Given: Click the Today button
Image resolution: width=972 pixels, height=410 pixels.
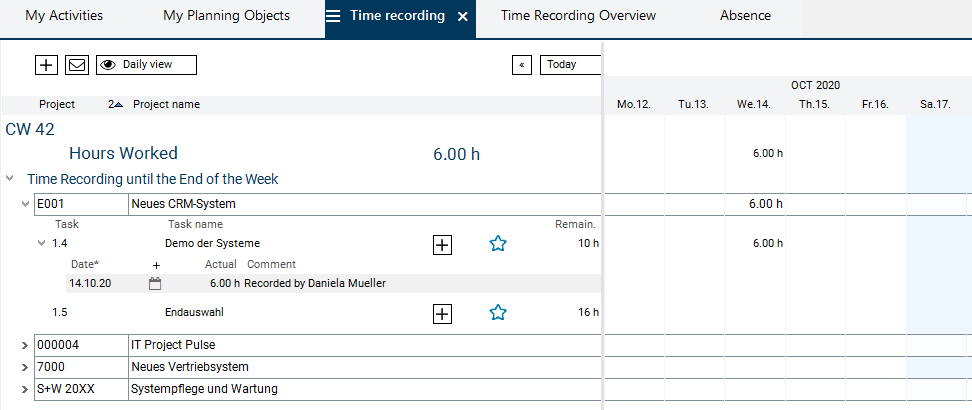Looking at the screenshot, I should click(570, 65).
